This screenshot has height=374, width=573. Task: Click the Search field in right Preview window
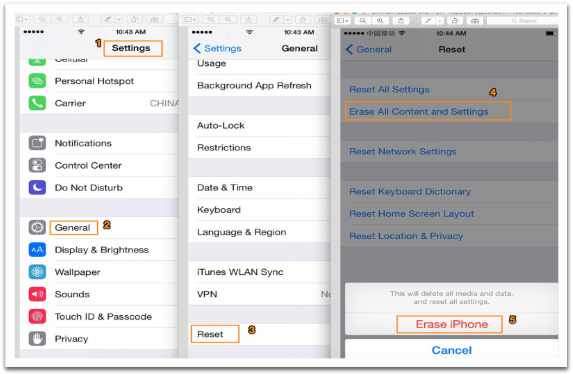(523, 21)
